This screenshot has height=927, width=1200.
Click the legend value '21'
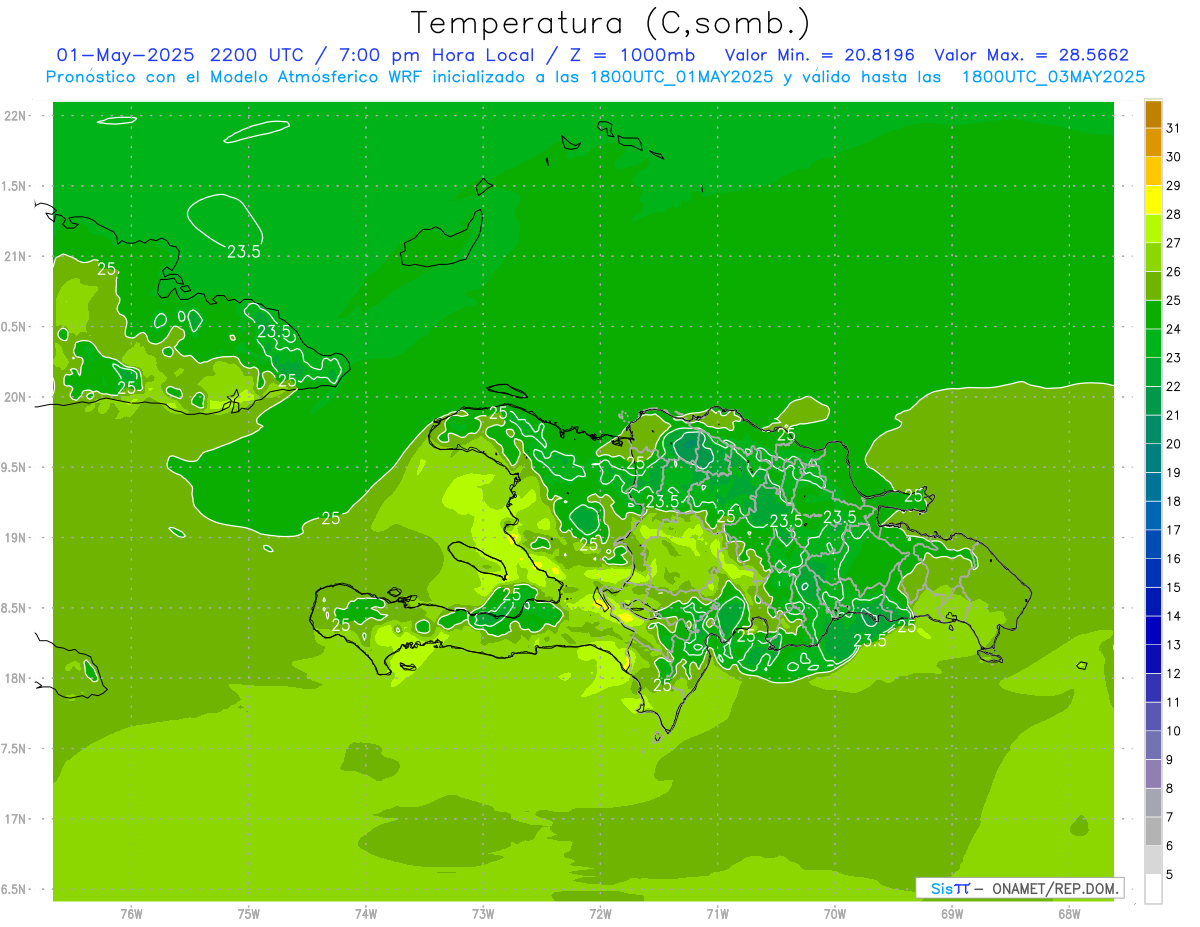point(1173,415)
